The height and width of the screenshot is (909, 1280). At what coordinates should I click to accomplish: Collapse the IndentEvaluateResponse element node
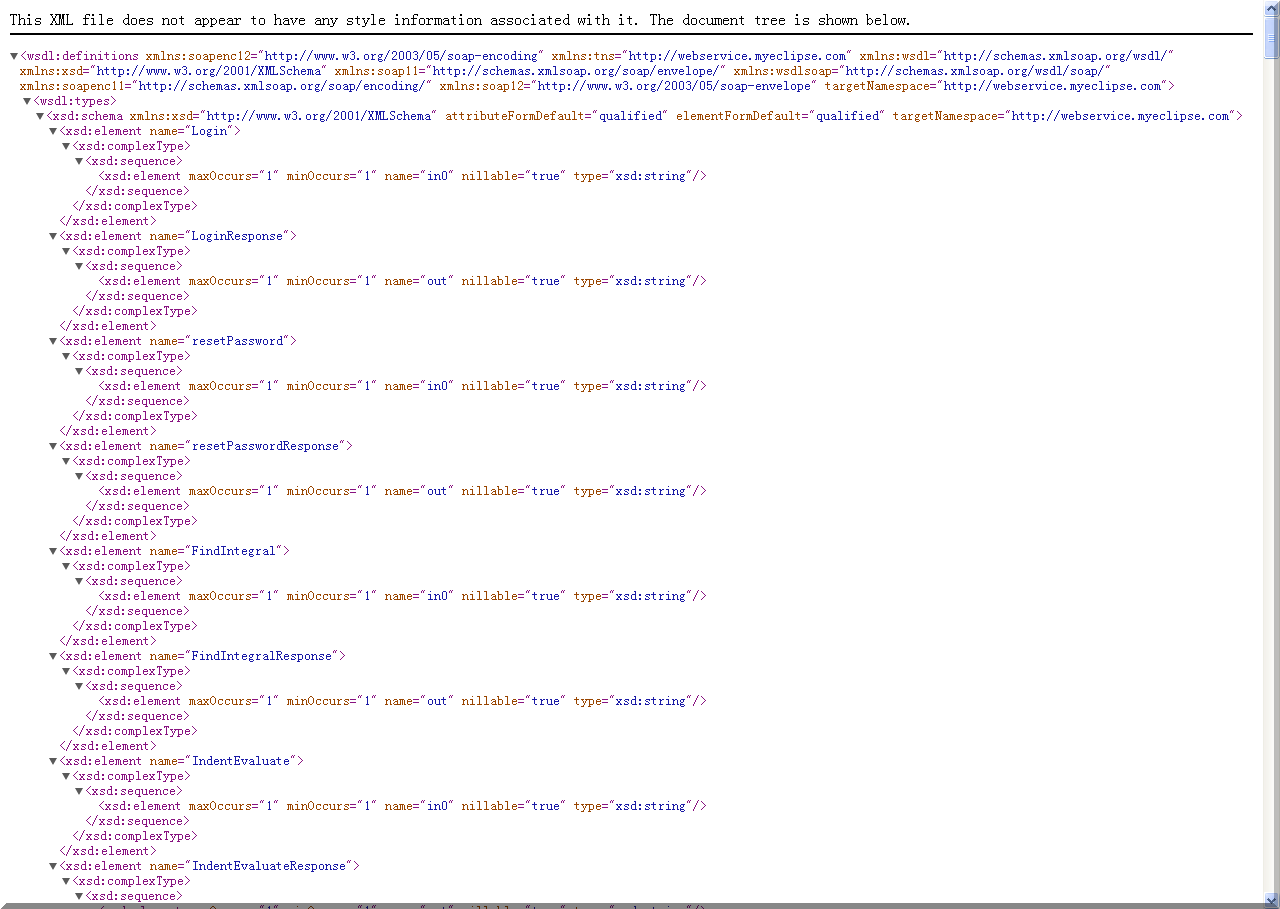[x=53, y=867]
